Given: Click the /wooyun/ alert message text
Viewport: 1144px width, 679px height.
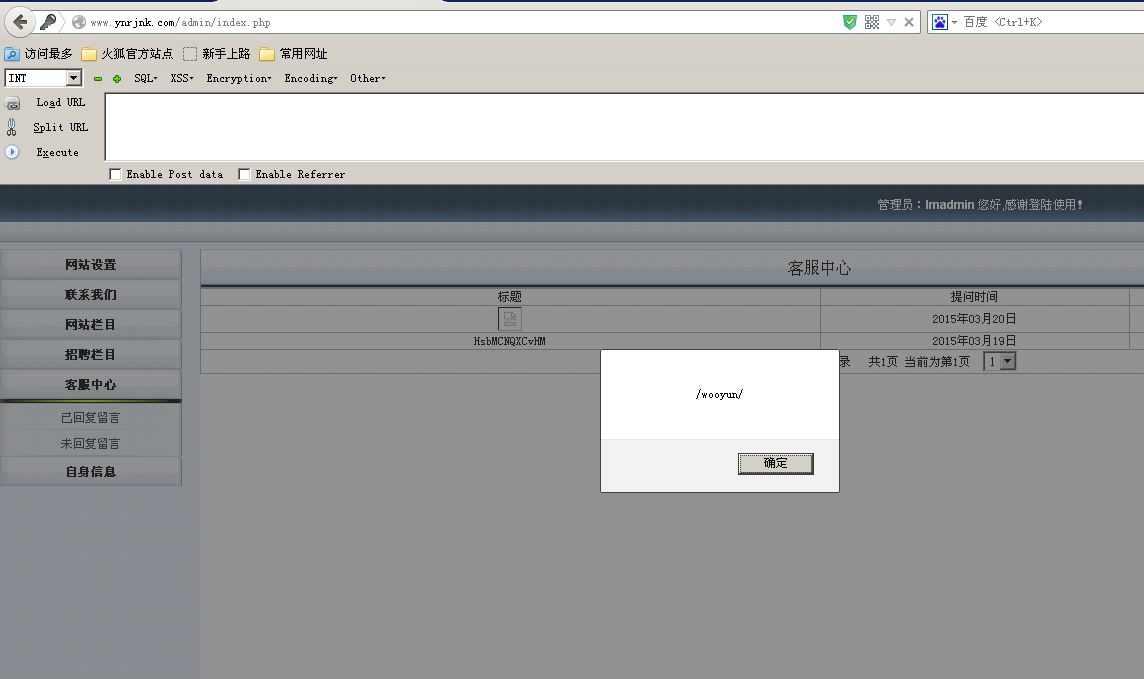Looking at the screenshot, I should (719, 395).
